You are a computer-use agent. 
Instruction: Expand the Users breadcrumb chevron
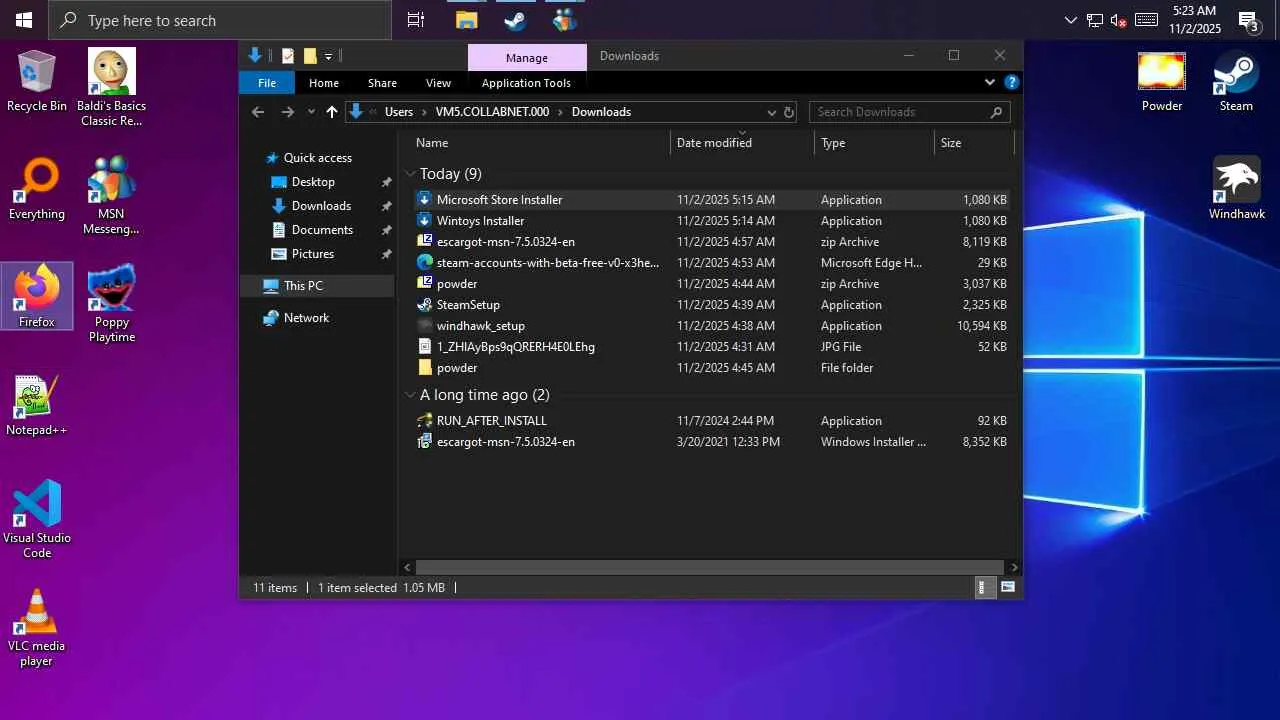[424, 112]
